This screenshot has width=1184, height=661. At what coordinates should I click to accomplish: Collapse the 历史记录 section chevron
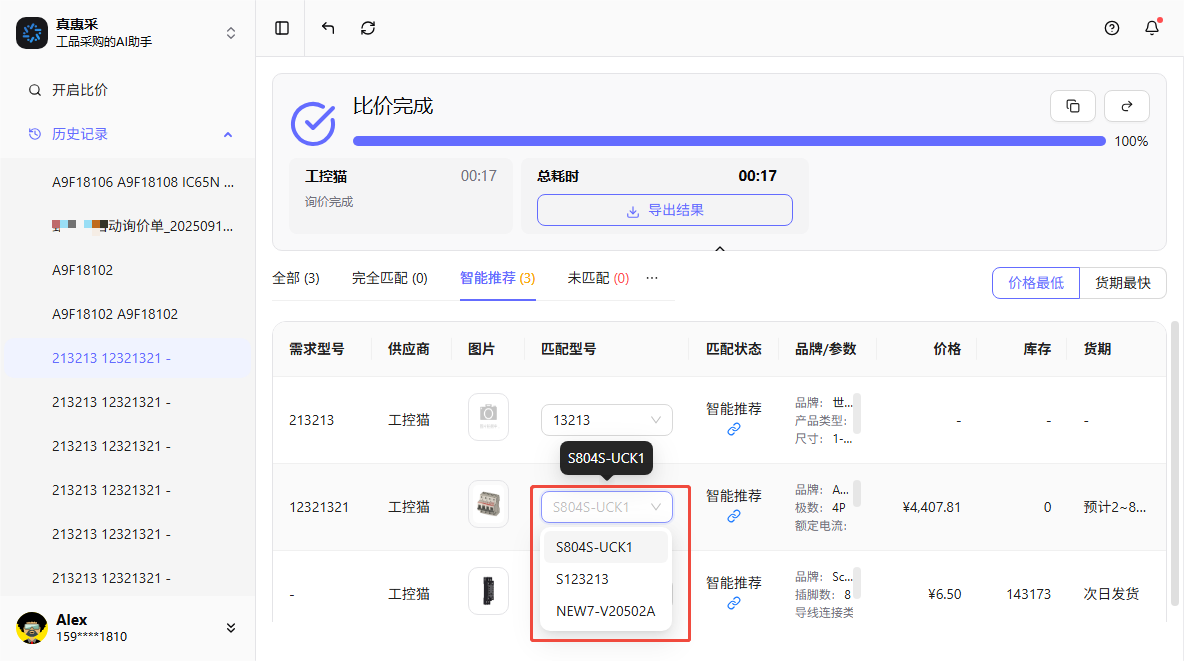[227, 133]
